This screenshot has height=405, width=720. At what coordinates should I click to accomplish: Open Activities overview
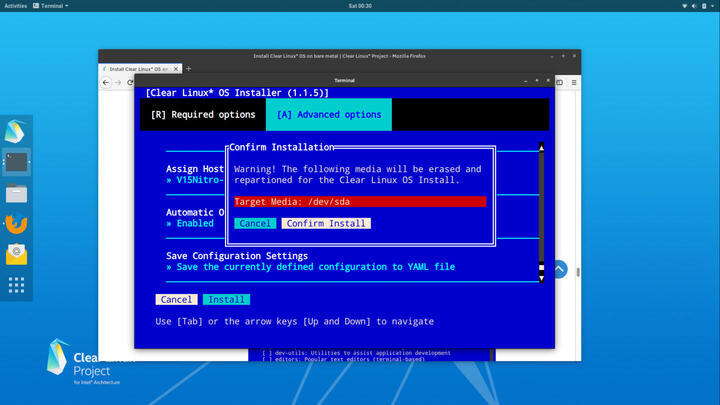click(16, 6)
